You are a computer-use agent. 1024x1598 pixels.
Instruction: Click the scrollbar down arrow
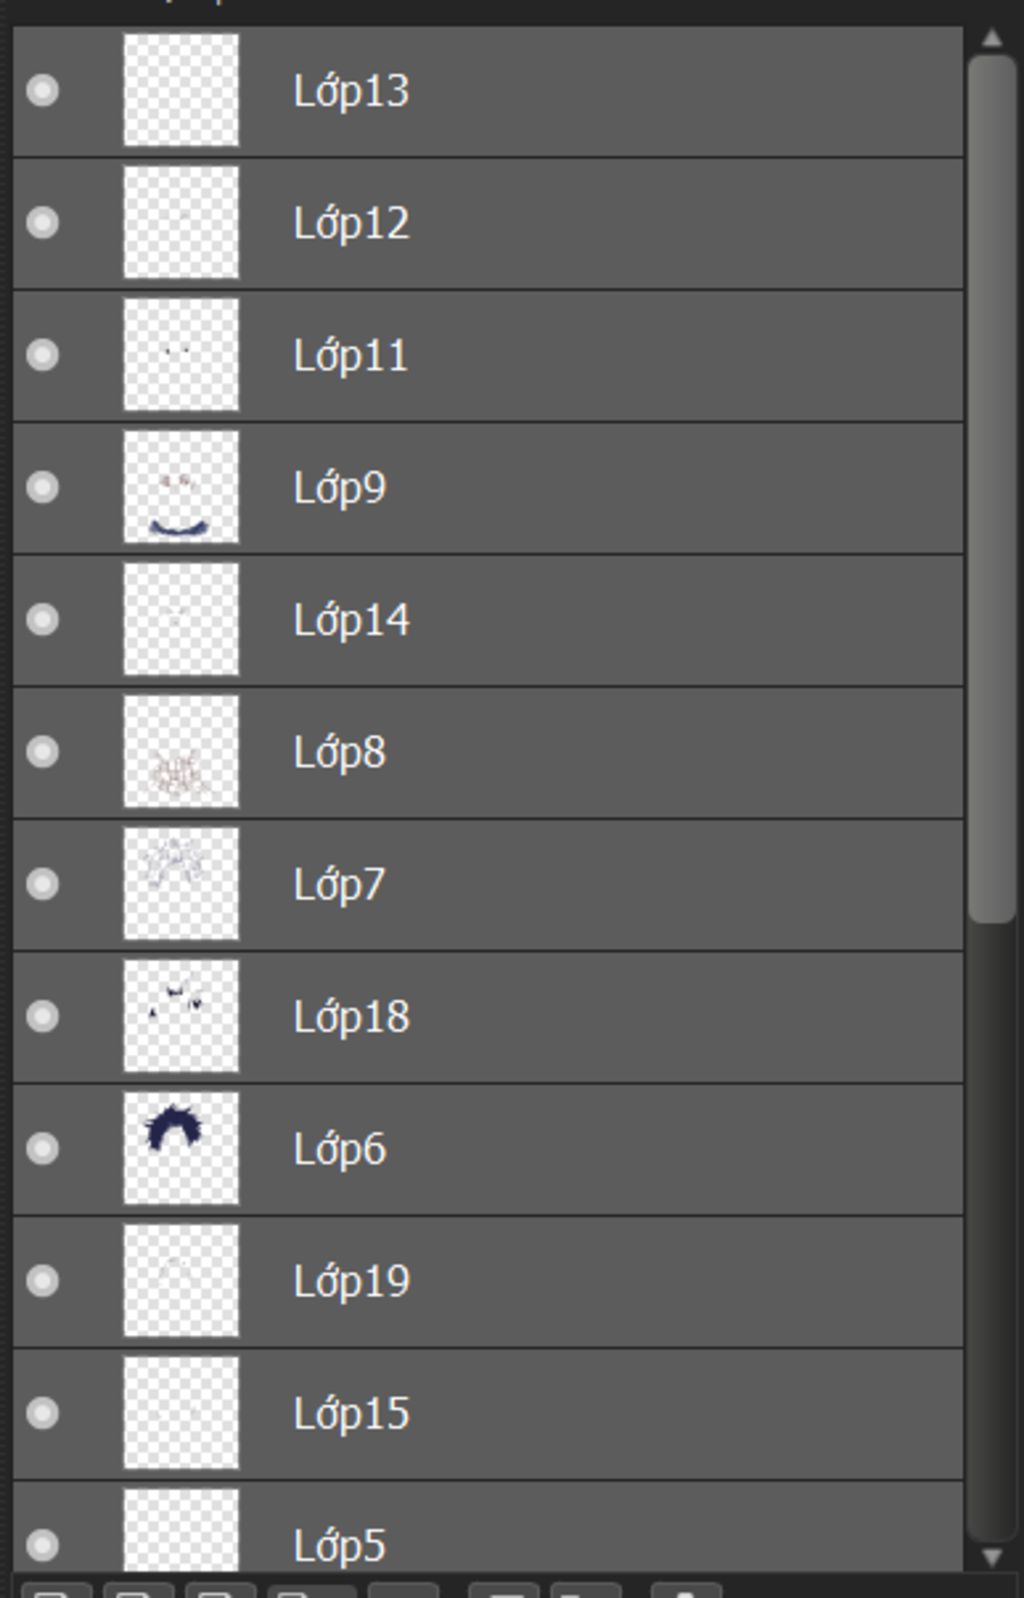click(992, 1557)
